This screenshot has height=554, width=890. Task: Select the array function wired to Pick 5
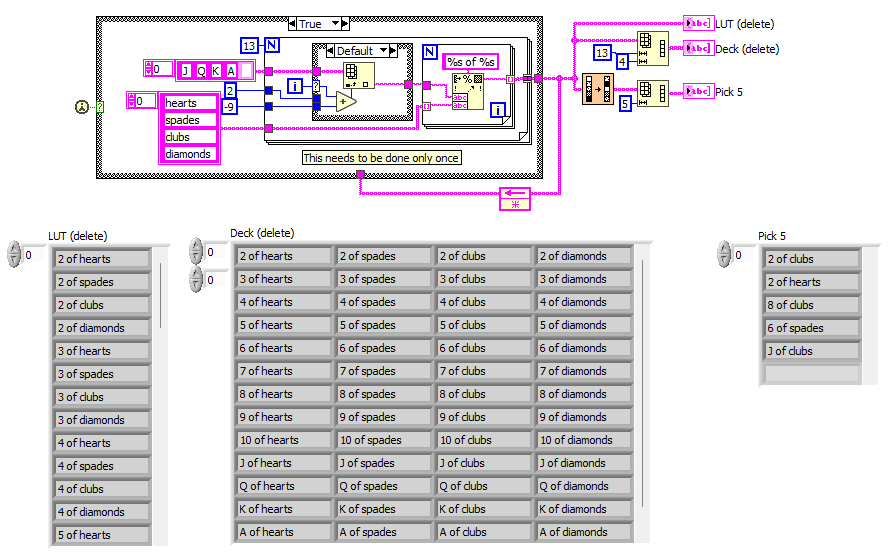[x=653, y=94]
